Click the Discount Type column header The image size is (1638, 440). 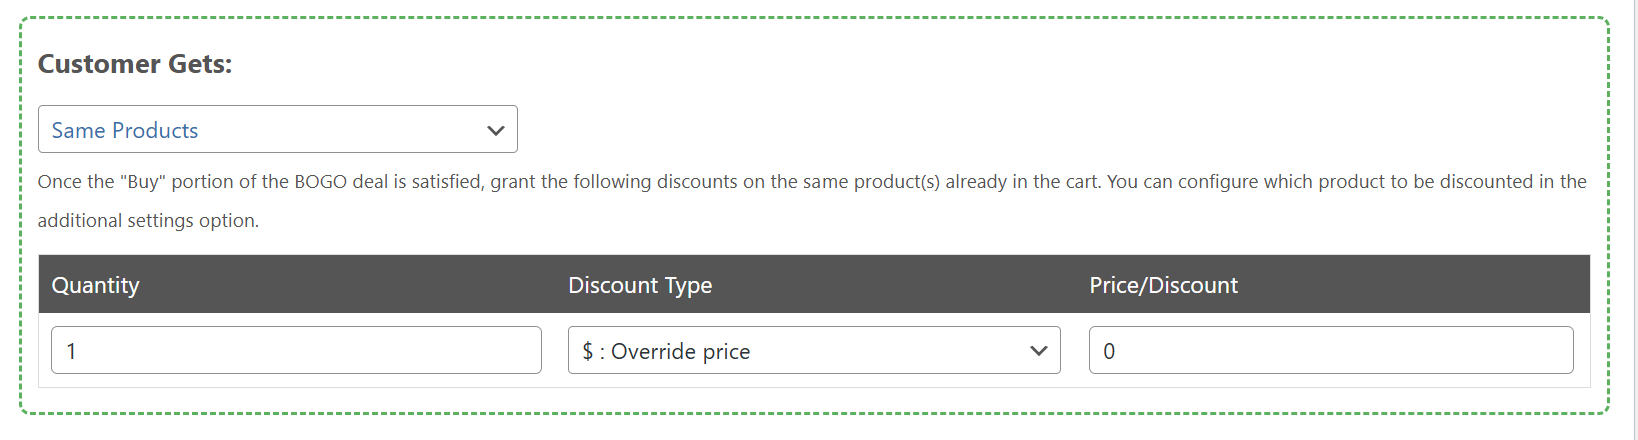coord(640,285)
